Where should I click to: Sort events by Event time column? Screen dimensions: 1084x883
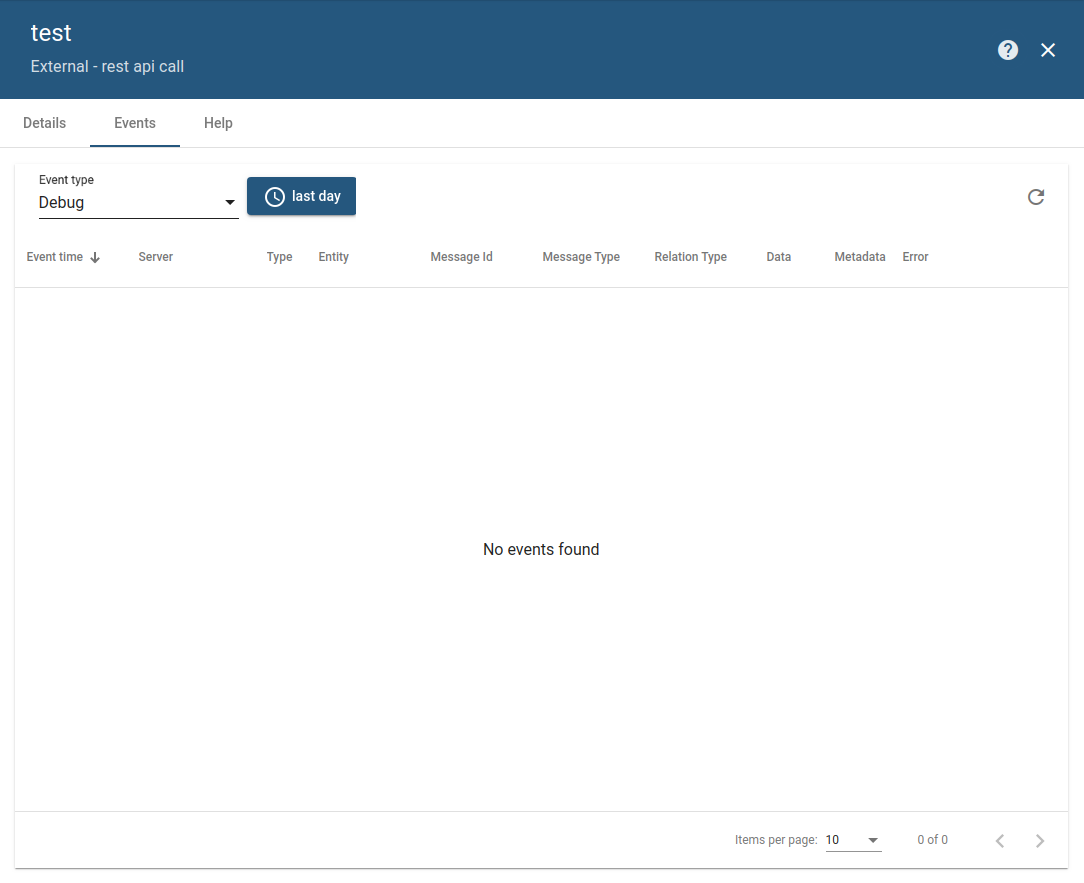(55, 257)
